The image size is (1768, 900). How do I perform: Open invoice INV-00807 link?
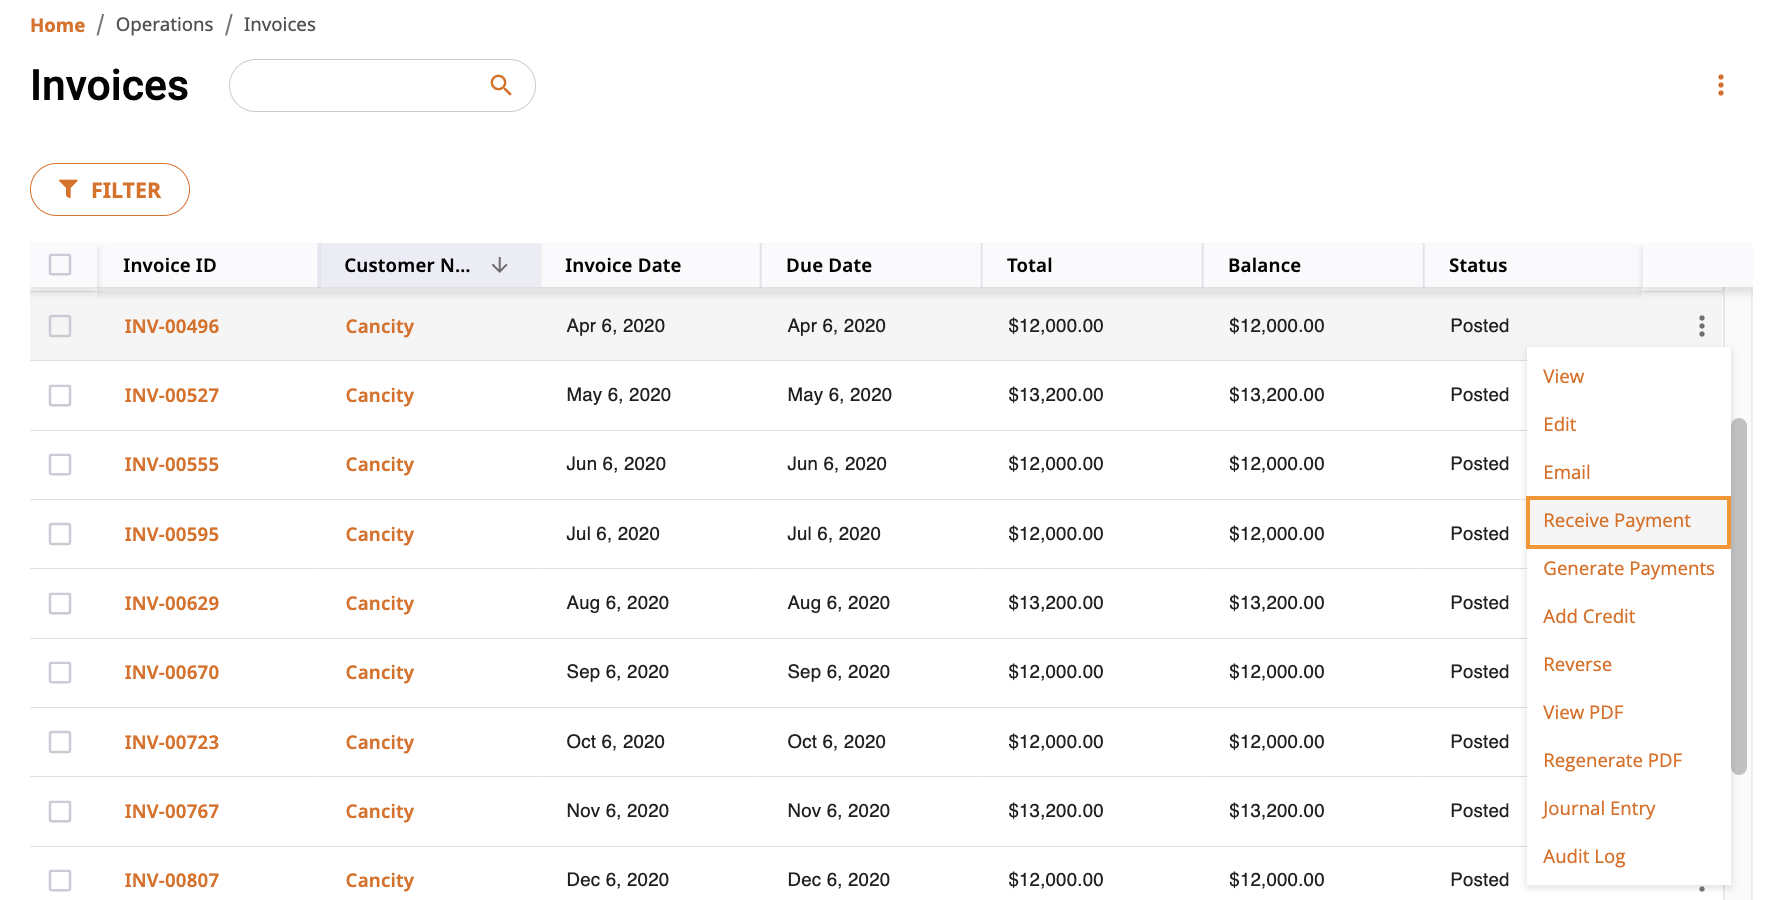(171, 880)
